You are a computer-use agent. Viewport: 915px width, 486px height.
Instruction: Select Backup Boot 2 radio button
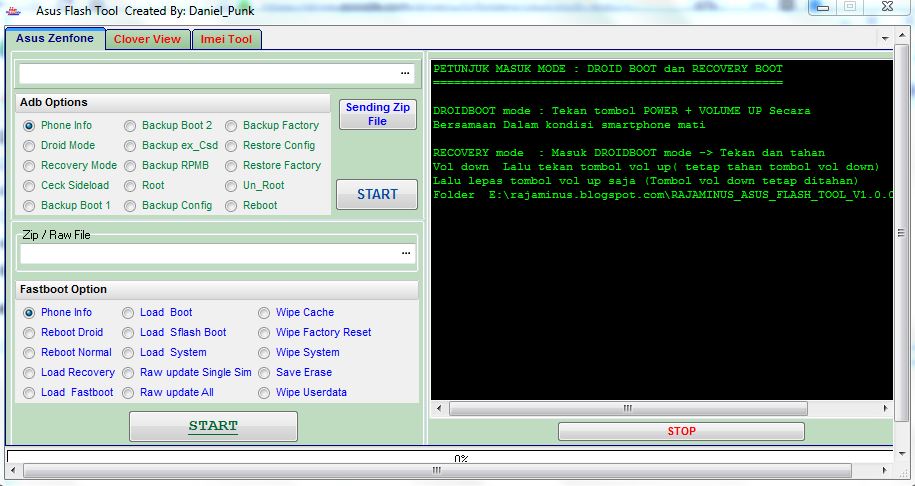point(130,125)
